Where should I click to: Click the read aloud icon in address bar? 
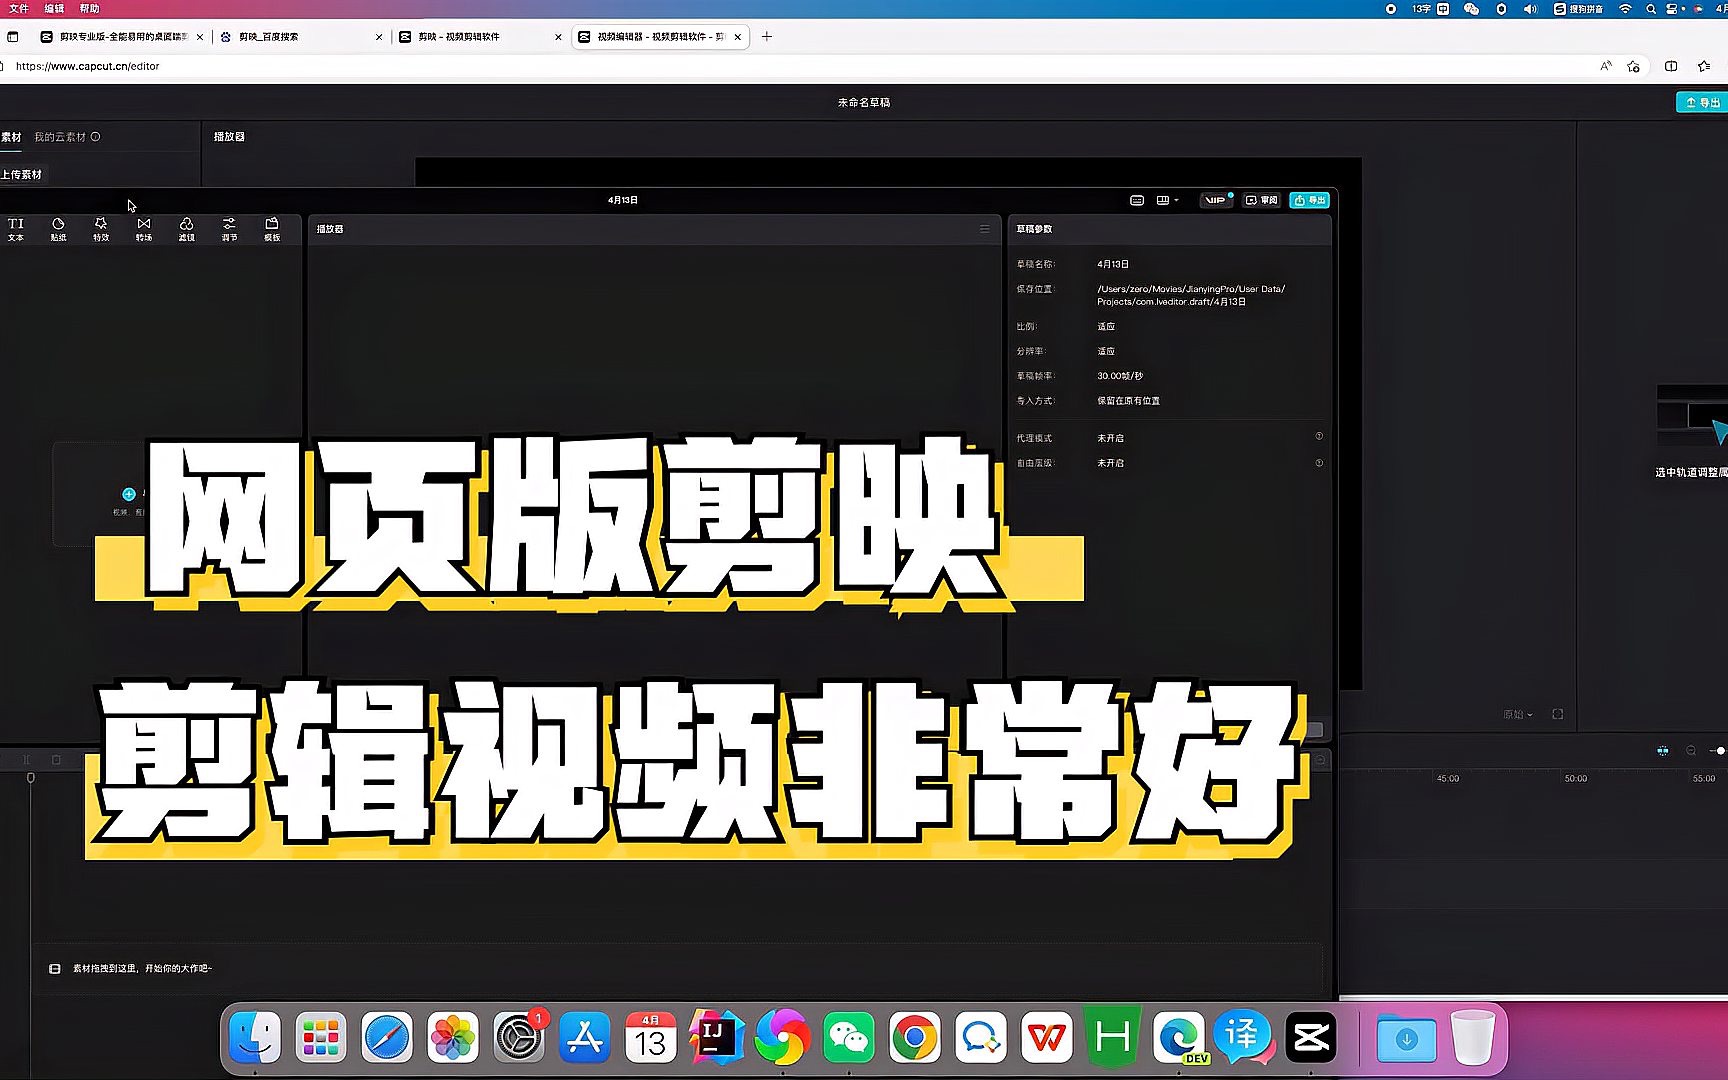(1606, 66)
